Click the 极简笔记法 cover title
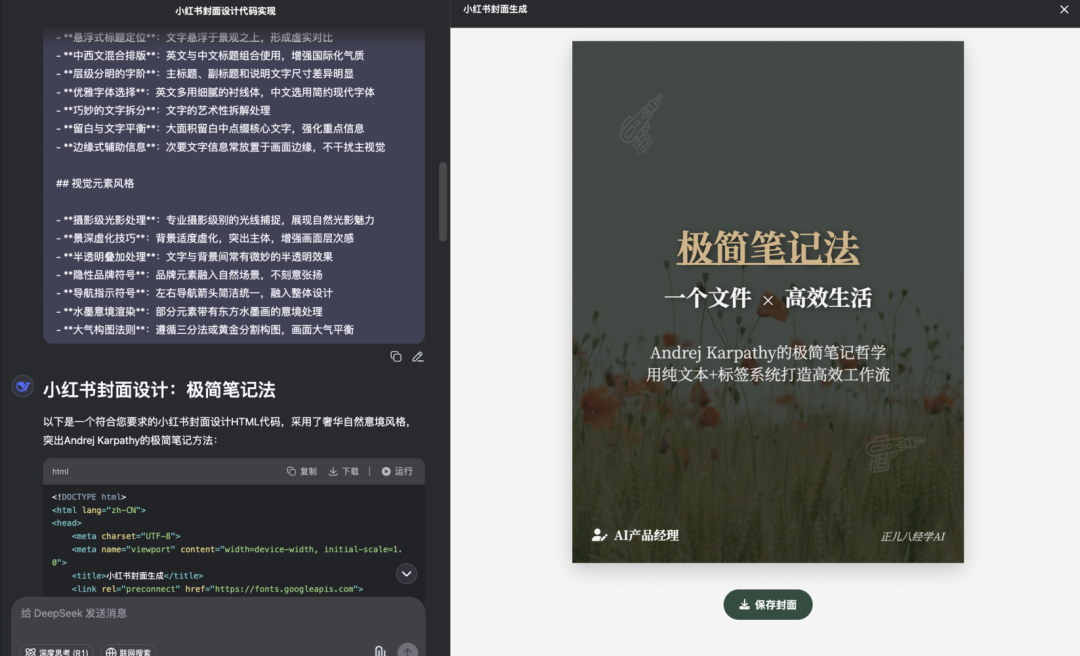 pyautogui.click(x=768, y=248)
